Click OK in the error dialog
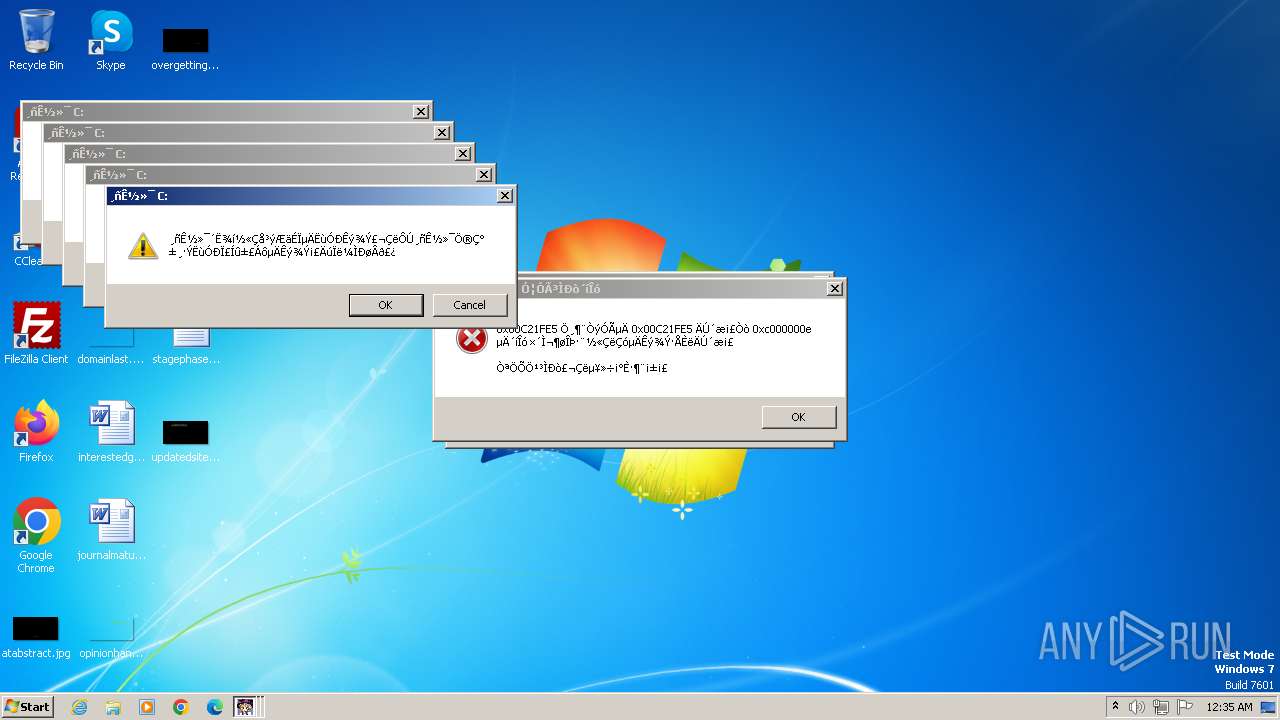 [798, 417]
